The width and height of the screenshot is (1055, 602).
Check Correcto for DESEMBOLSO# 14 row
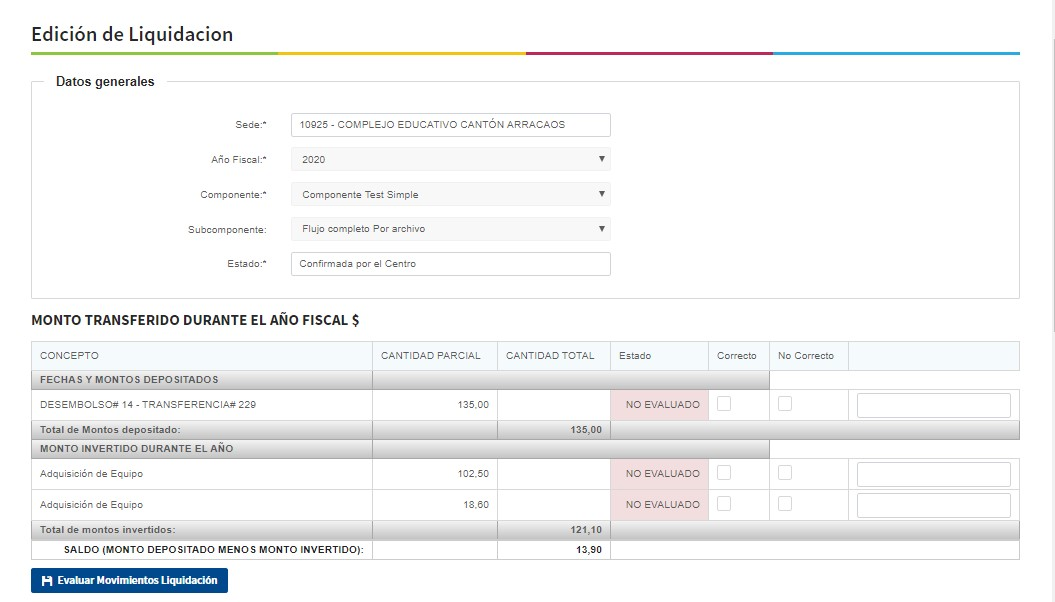pos(724,404)
